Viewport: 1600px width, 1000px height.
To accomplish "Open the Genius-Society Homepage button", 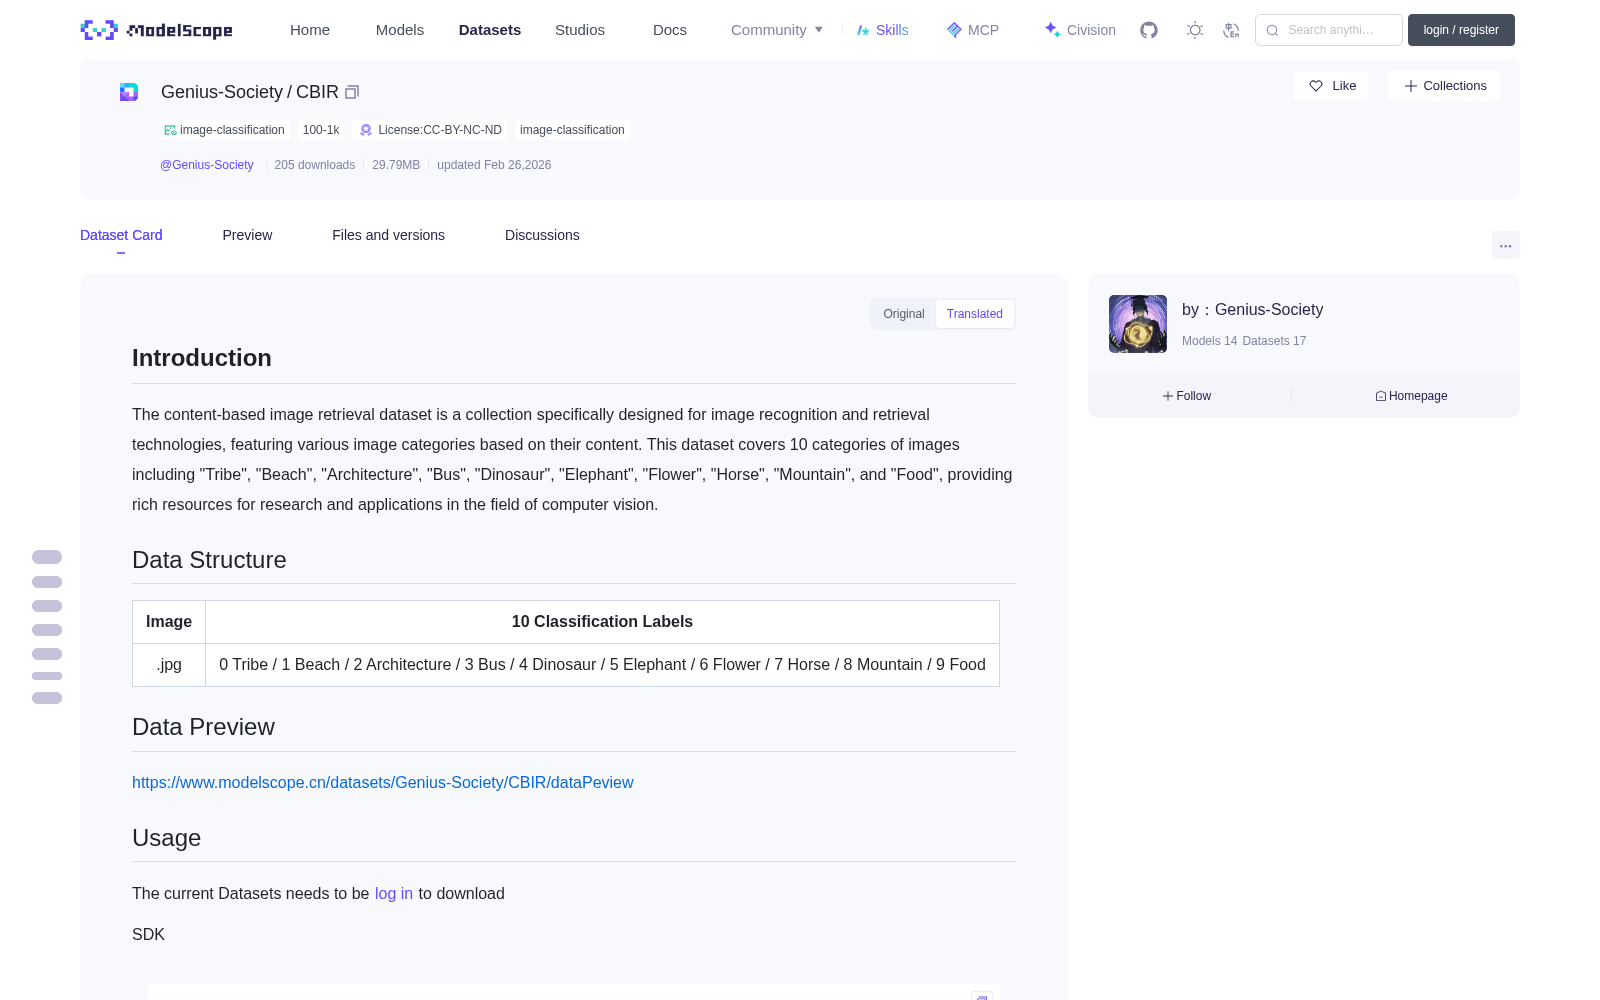I will pyautogui.click(x=1411, y=396).
